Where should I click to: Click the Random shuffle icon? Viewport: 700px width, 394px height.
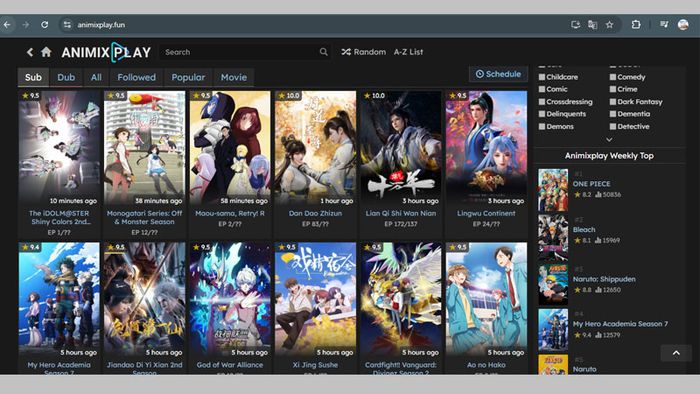tap(346, 52)
